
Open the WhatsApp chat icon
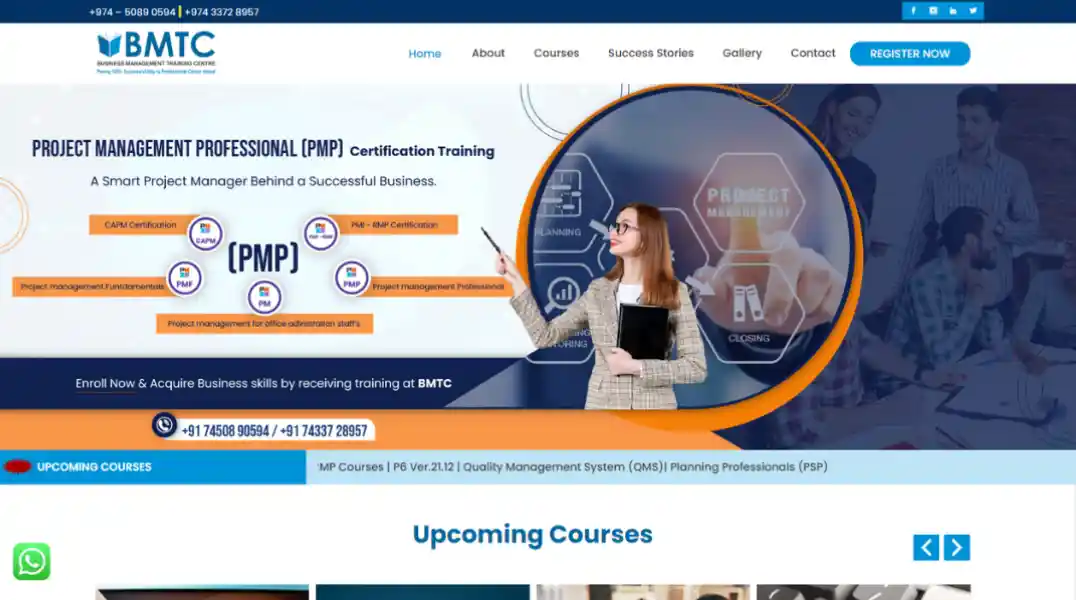(32, 562)
